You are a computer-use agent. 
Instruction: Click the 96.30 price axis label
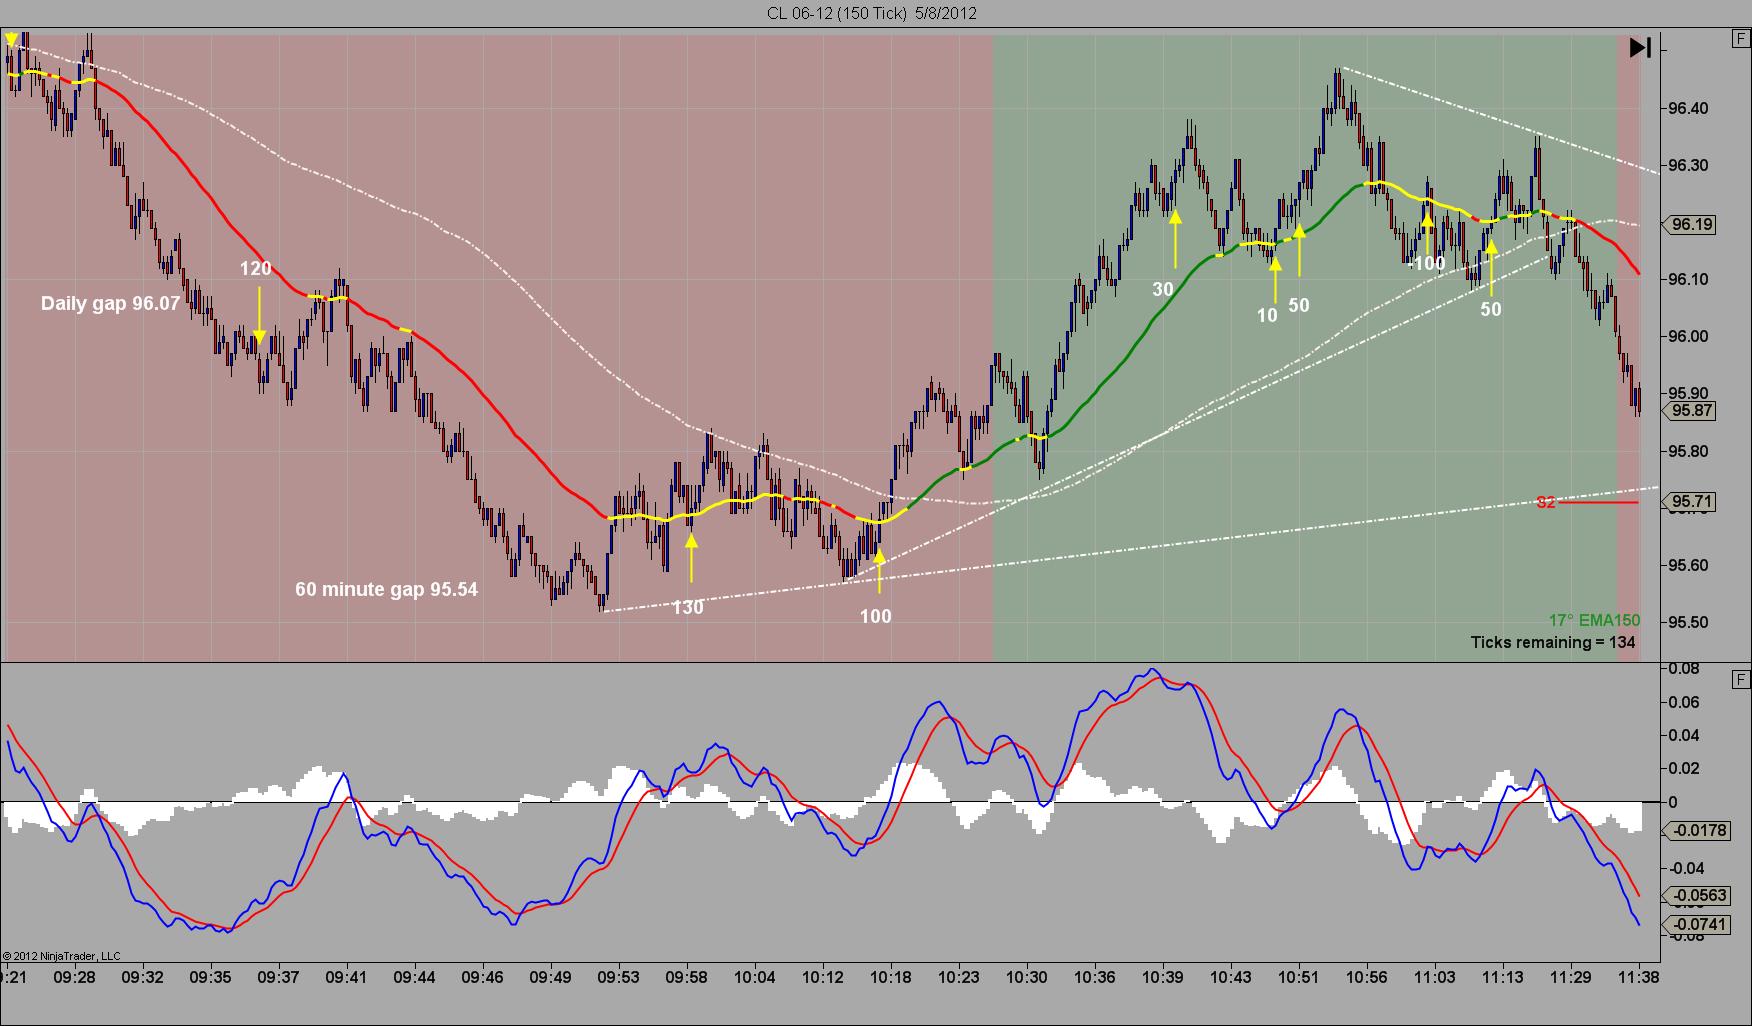(x=1688, y=165)
